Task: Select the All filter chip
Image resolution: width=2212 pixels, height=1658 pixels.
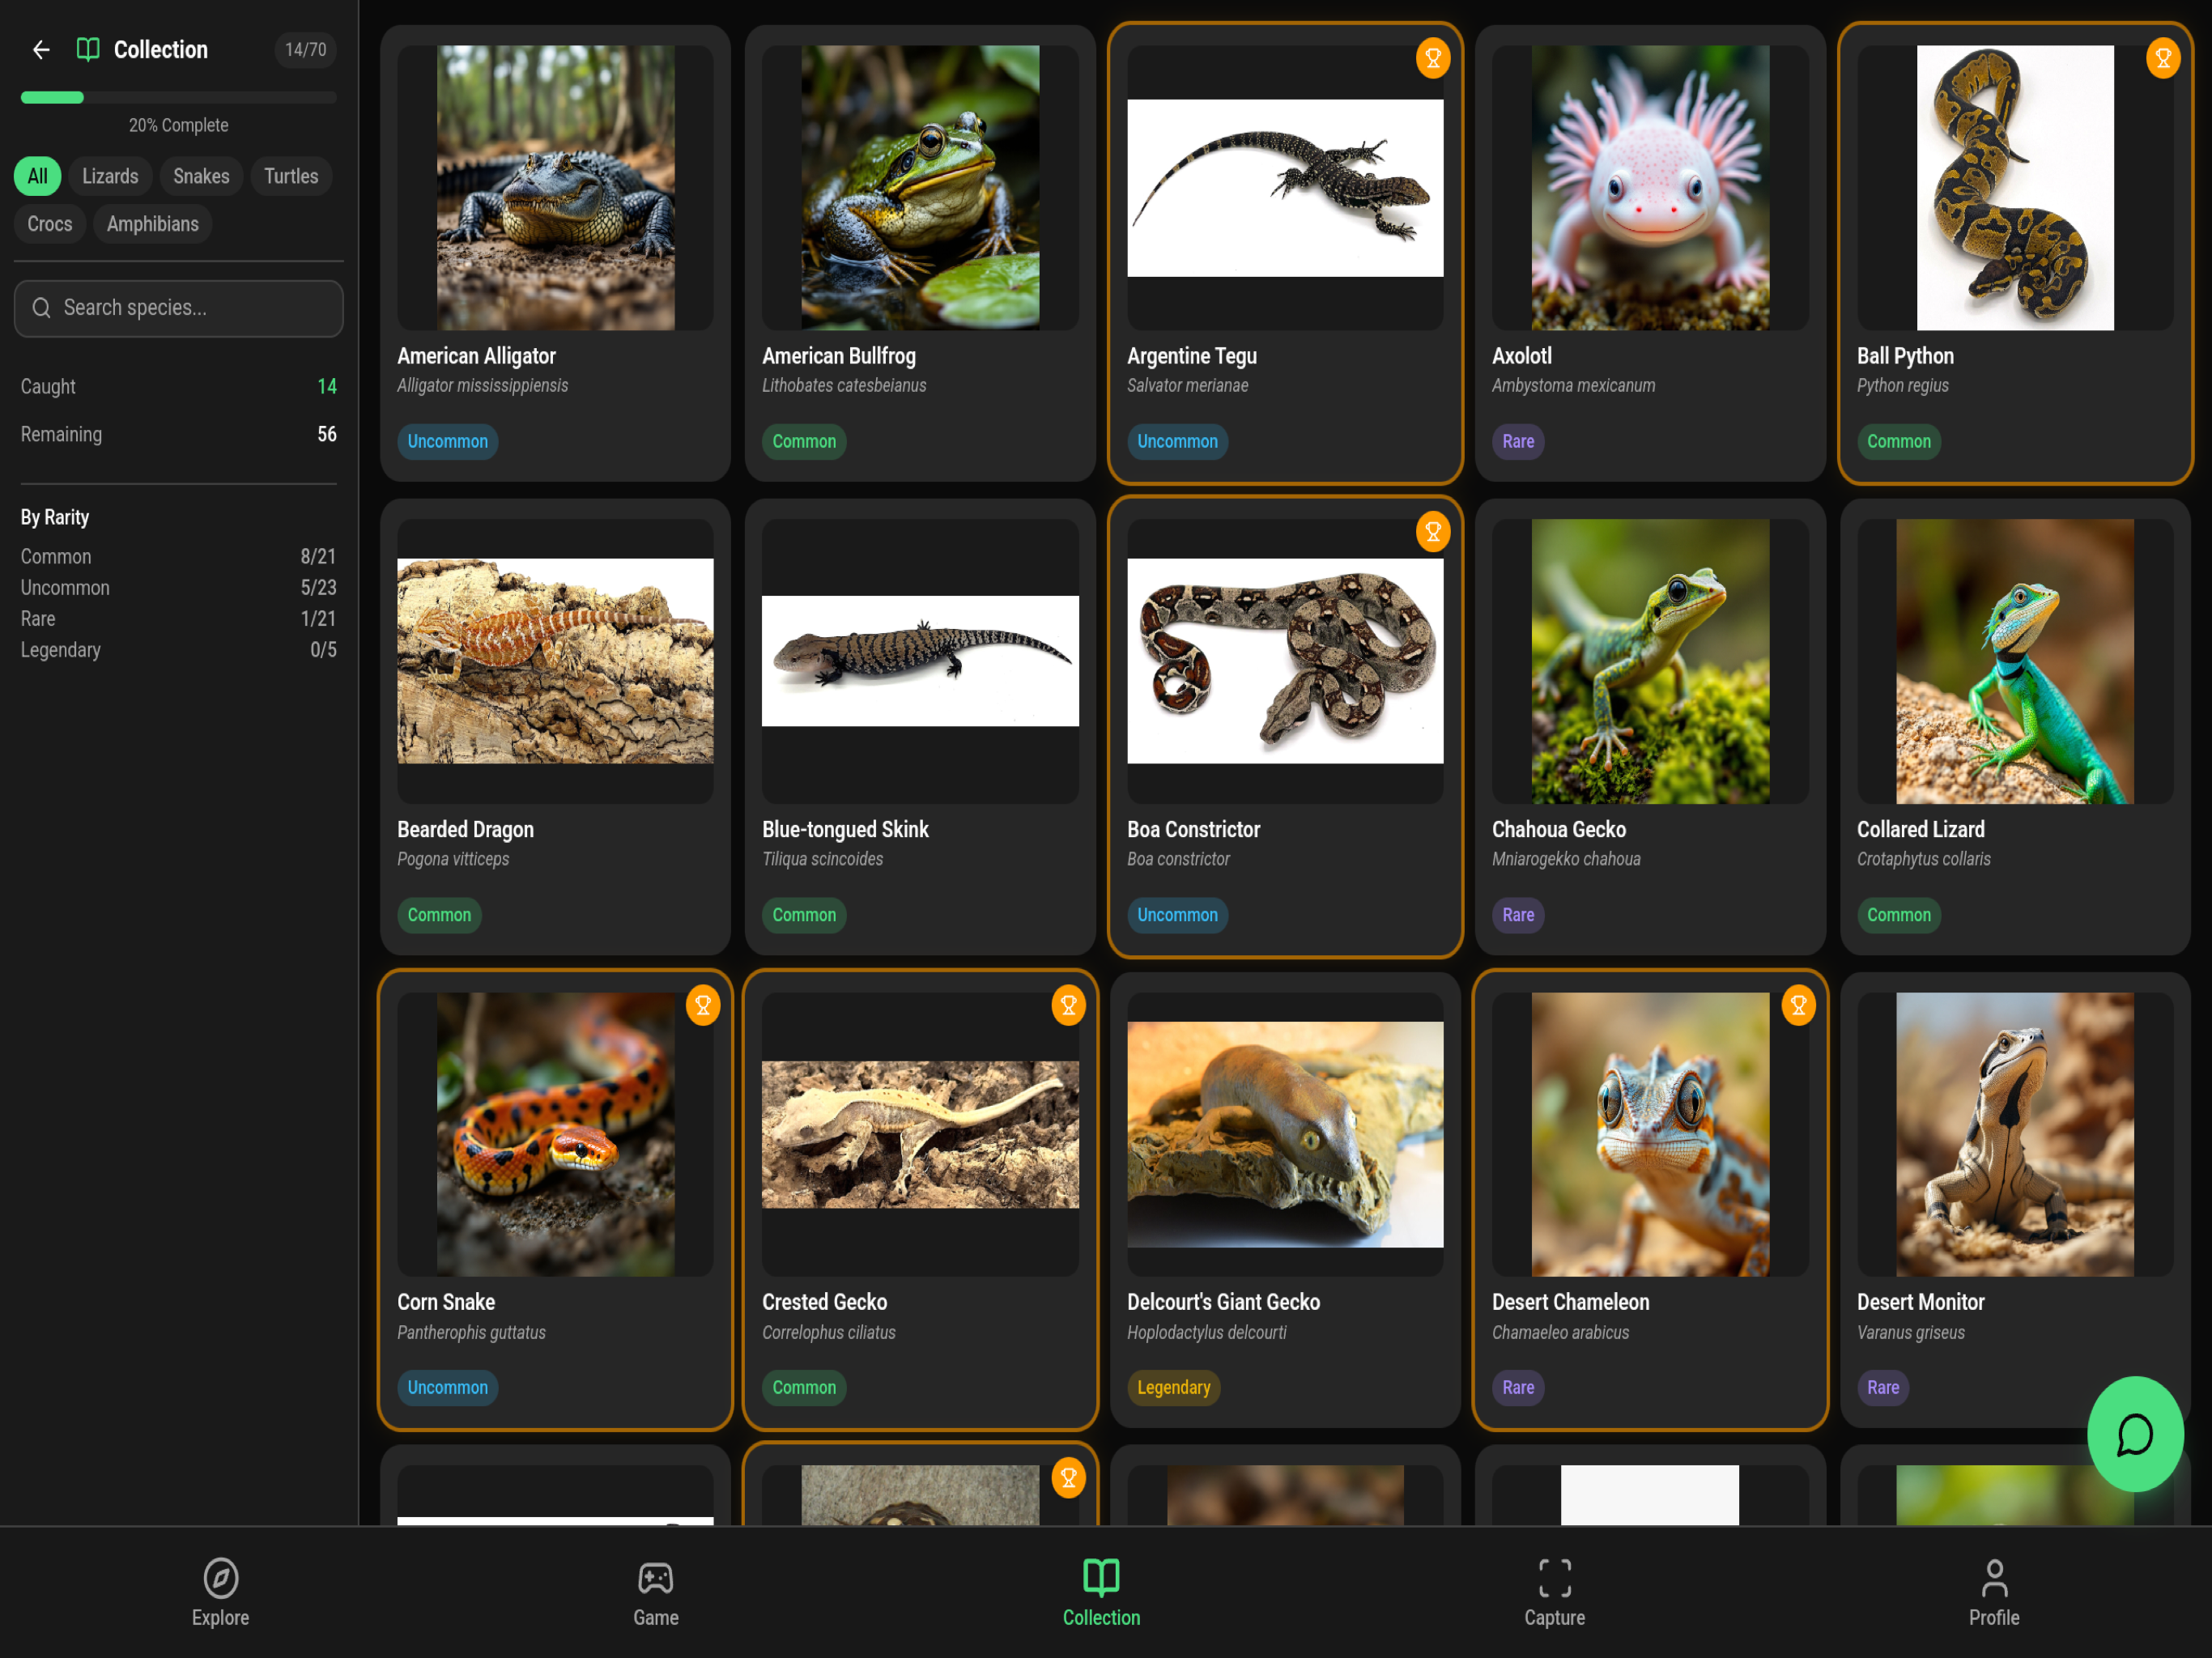Action: pyautogui.click(x=37, y=177)
